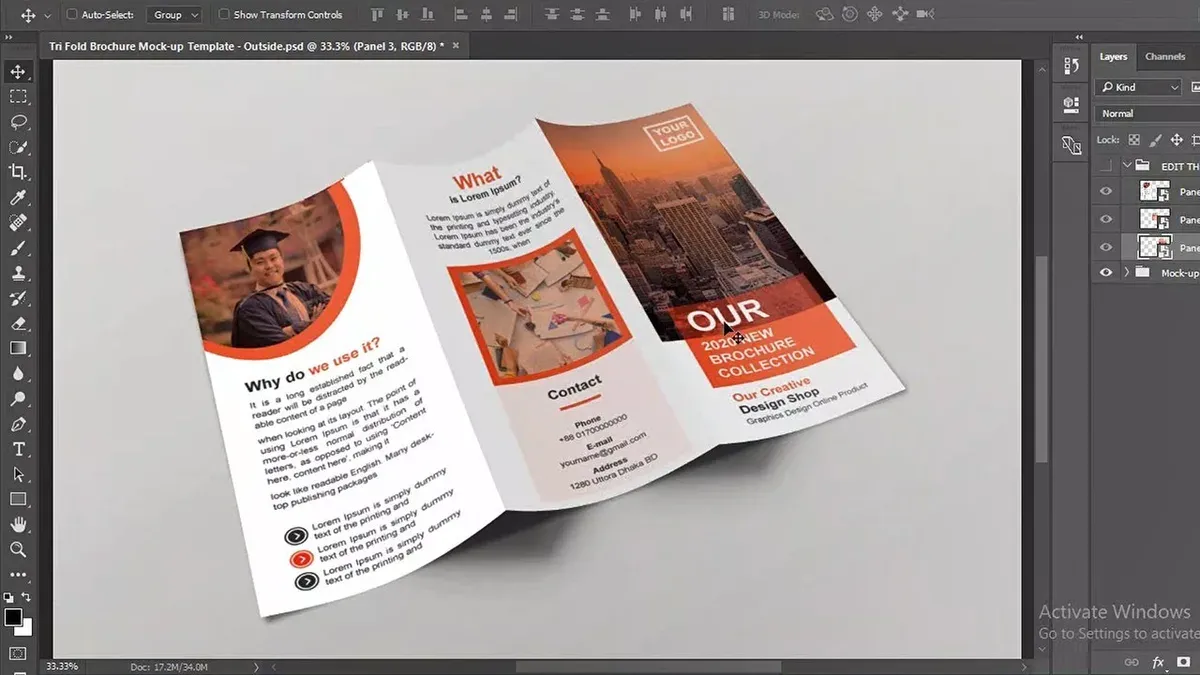Select the Blur tool
This screenshot has width=1200, height=675.
click(18, 373)
